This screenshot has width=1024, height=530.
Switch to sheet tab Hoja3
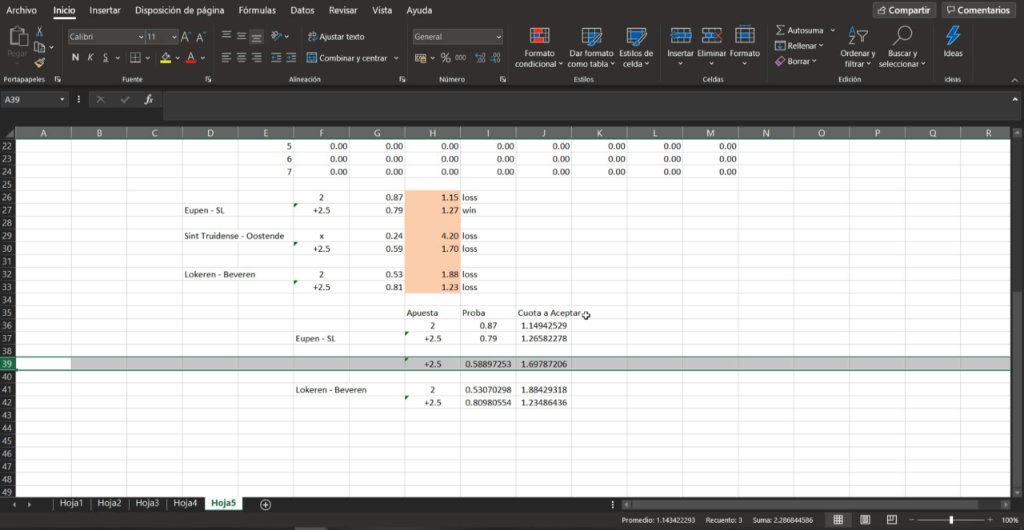coord(148,503)
